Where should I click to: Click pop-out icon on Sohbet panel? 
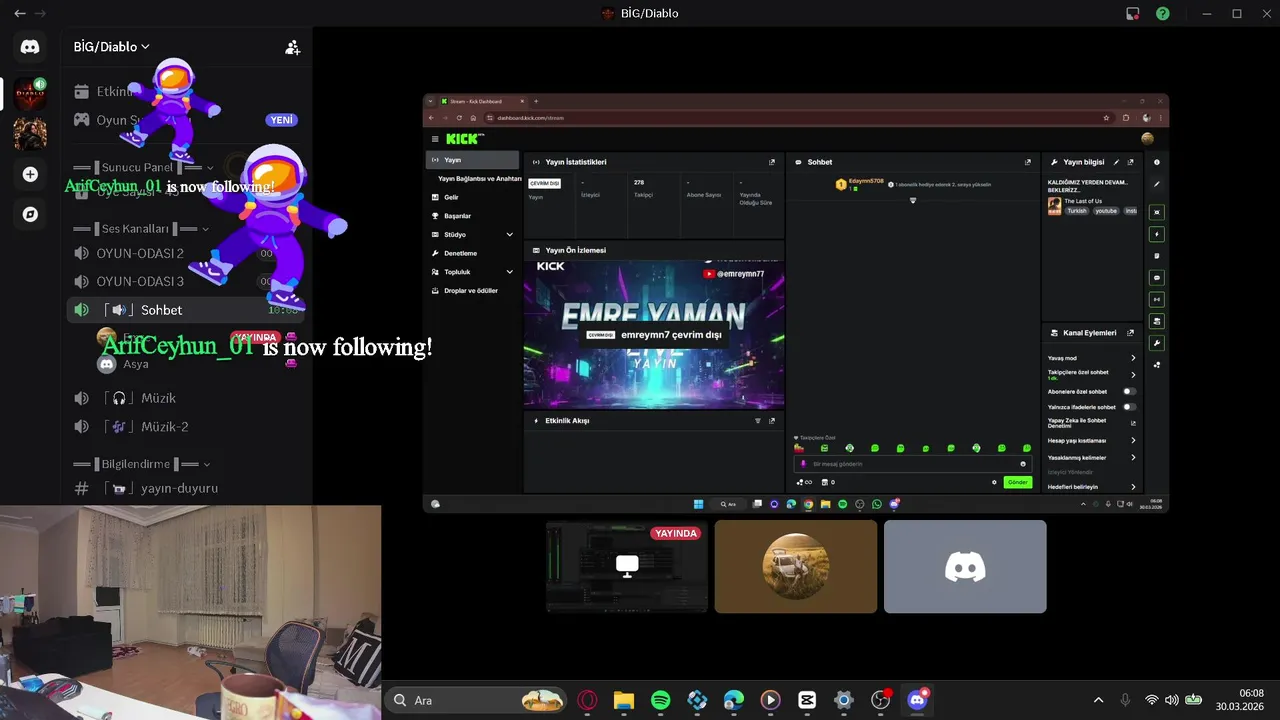pos(1028,162)
